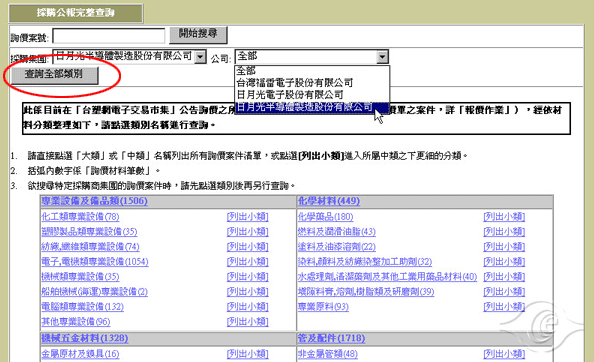Focus the 詢價案號 input field

pos(109,36)
